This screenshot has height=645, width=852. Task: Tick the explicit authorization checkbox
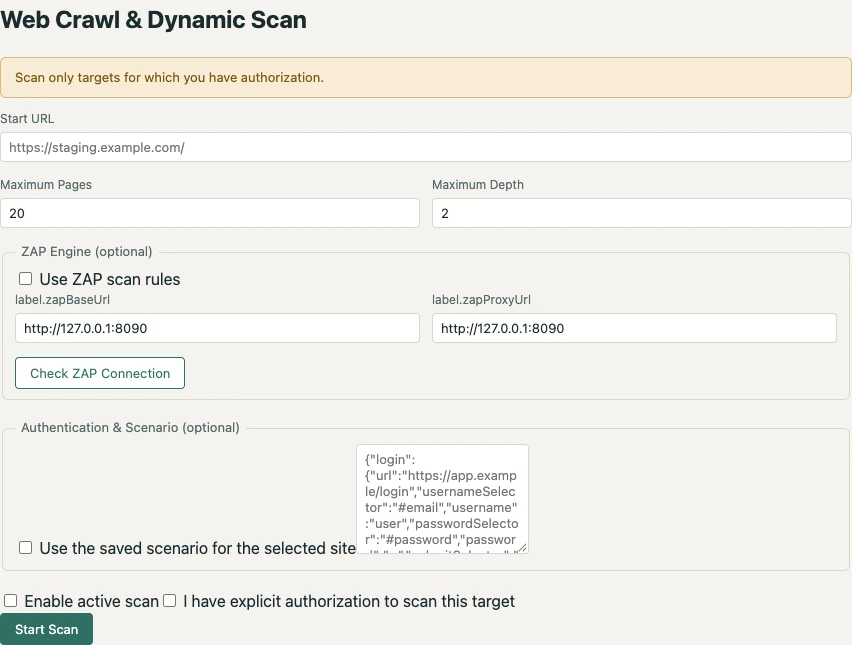(170, 600)
